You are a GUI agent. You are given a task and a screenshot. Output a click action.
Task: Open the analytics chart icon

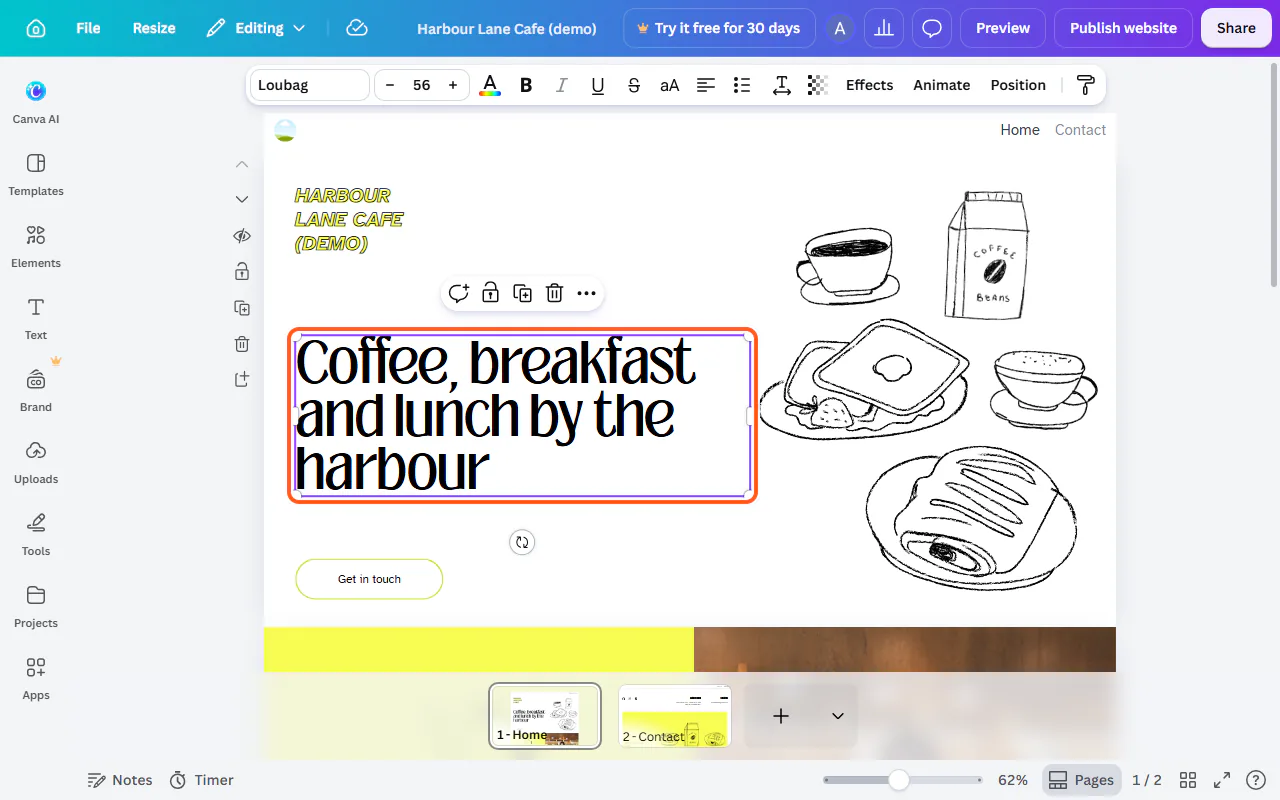coord(884,28)
